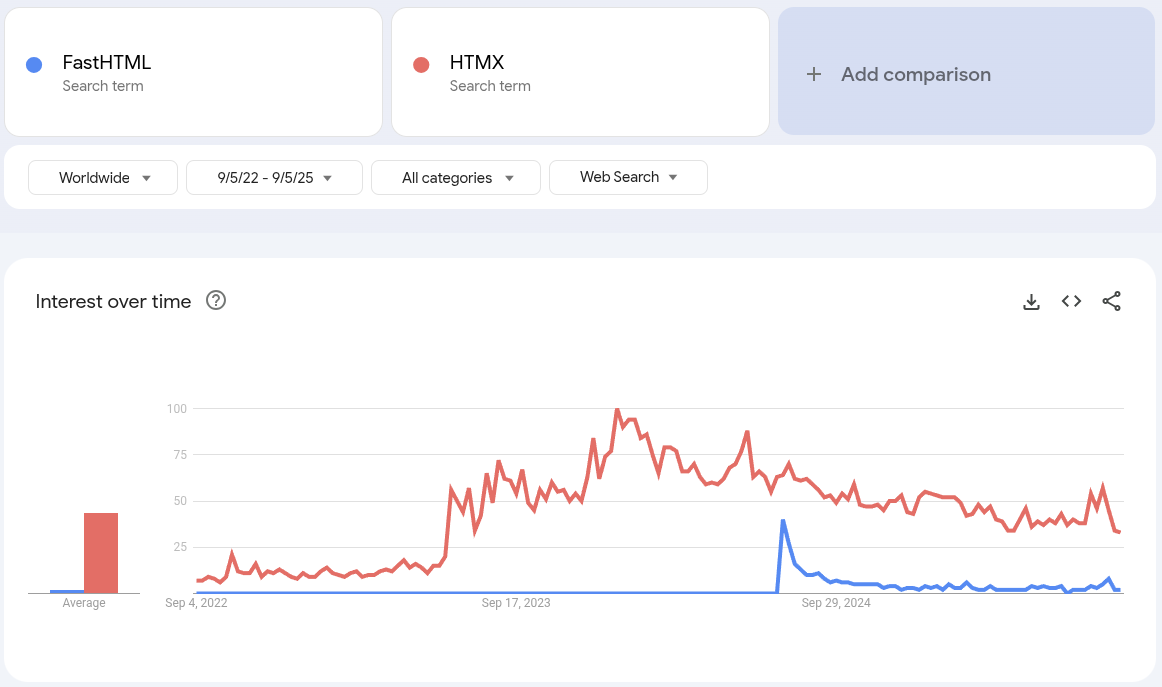
Task: Edit the HTMX search term card
Action: (x=580, y=72)
